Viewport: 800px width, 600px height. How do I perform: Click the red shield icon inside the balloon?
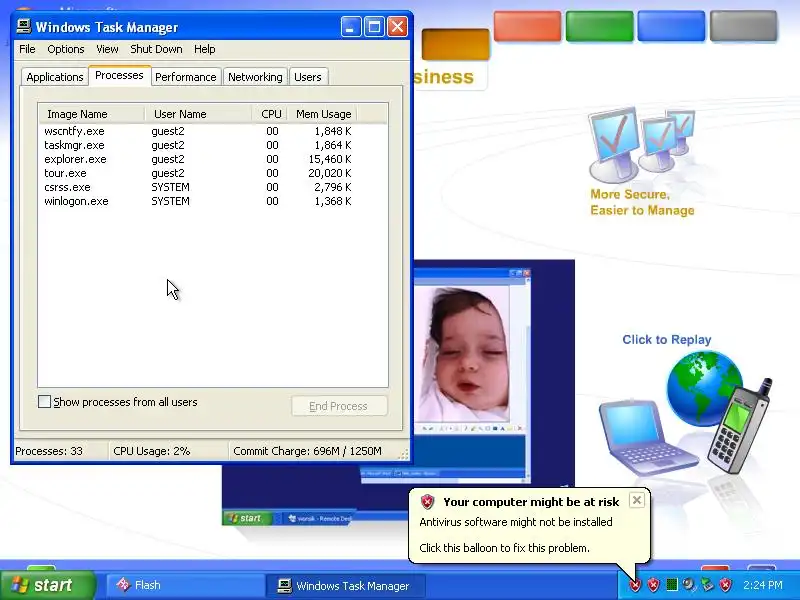428,502
